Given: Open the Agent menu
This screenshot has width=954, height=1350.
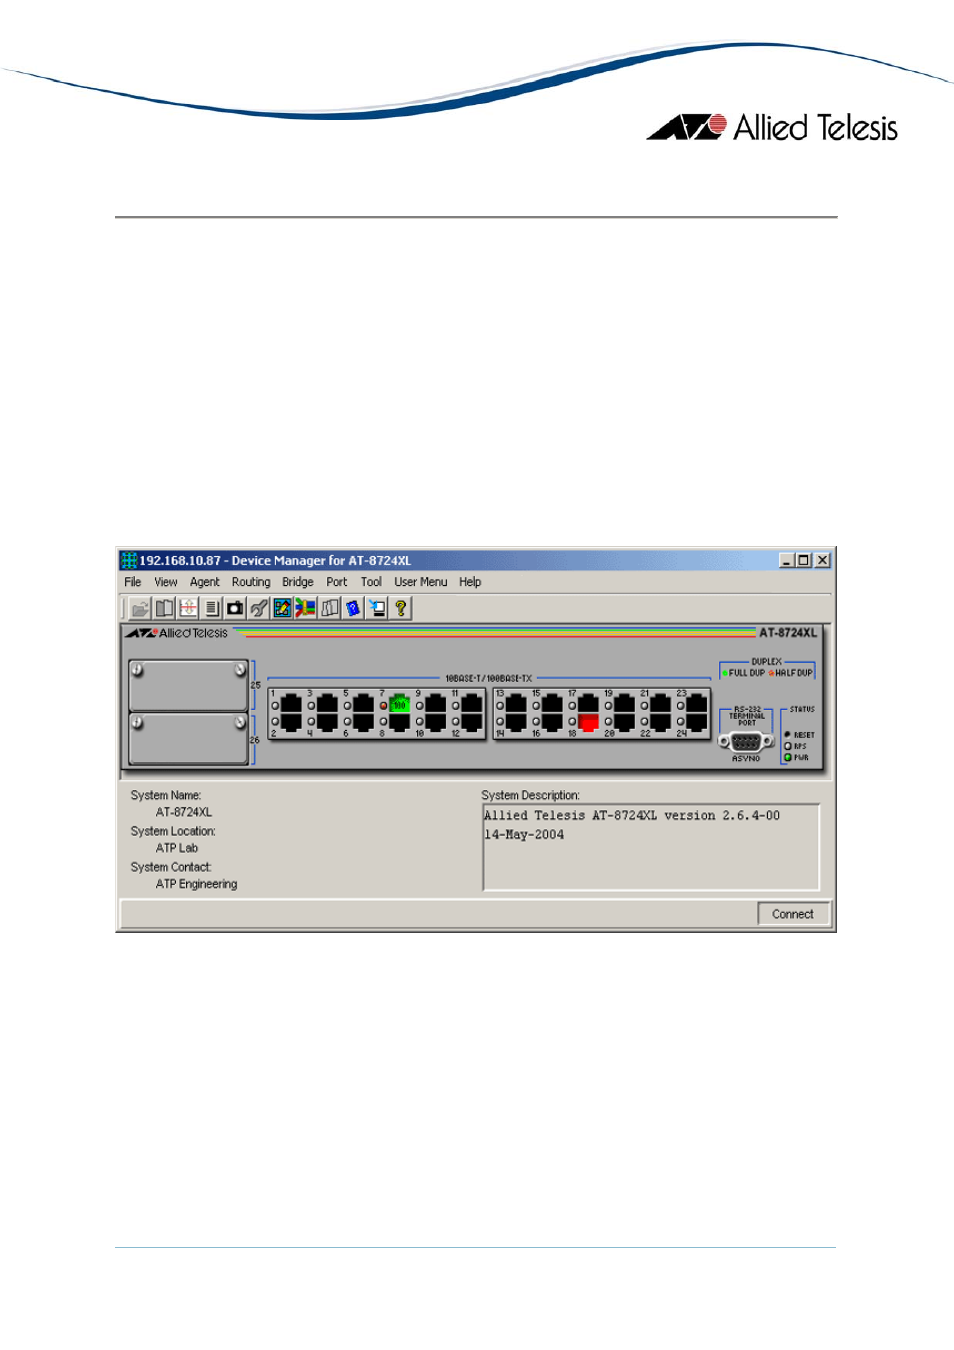Looking at the screenshot, I should coord(205,582).
